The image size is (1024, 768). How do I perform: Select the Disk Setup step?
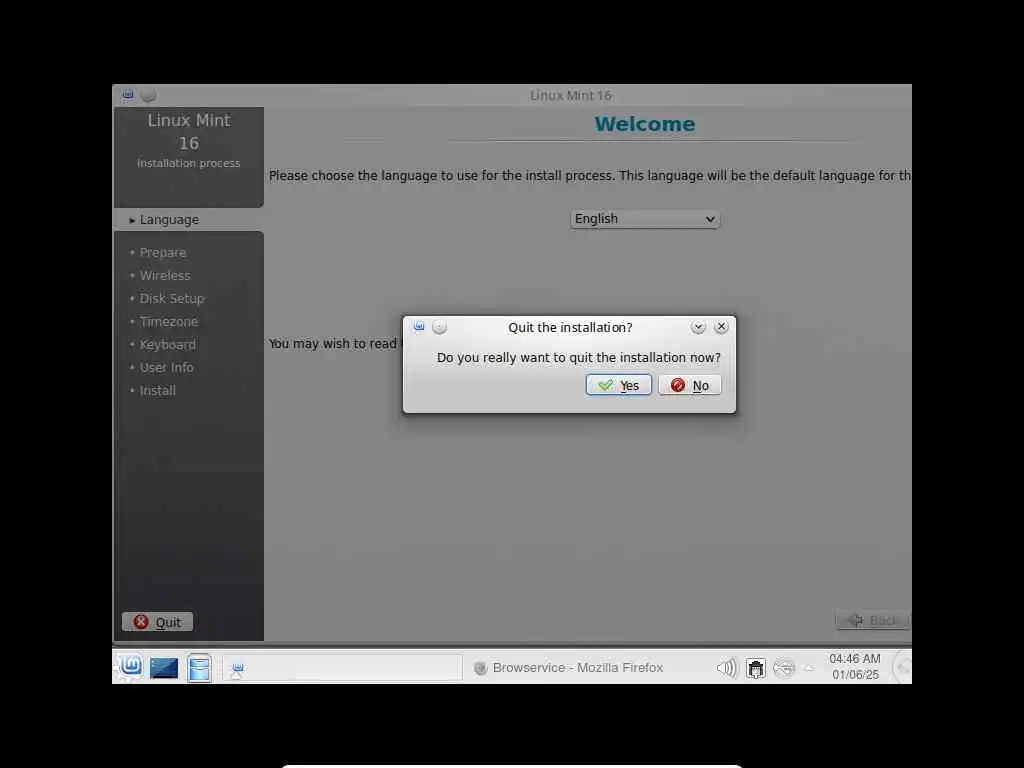click(x=171, y=298)
